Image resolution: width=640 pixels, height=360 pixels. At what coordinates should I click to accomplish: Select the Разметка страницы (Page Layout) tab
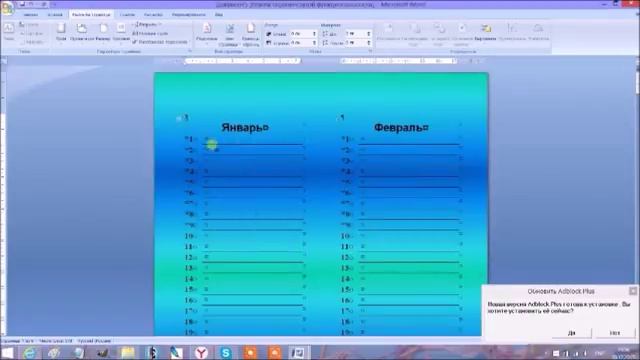(x=91, y=15)
